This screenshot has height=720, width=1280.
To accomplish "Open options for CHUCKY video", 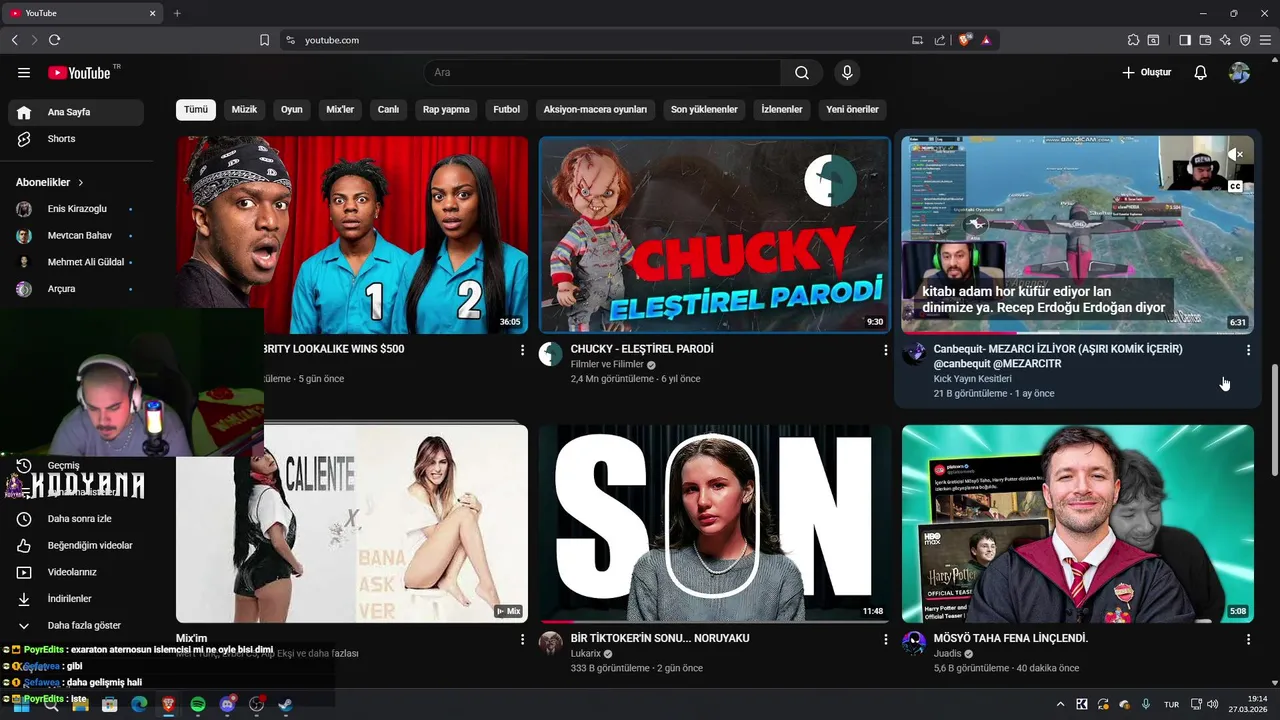I will pos(885,350).
